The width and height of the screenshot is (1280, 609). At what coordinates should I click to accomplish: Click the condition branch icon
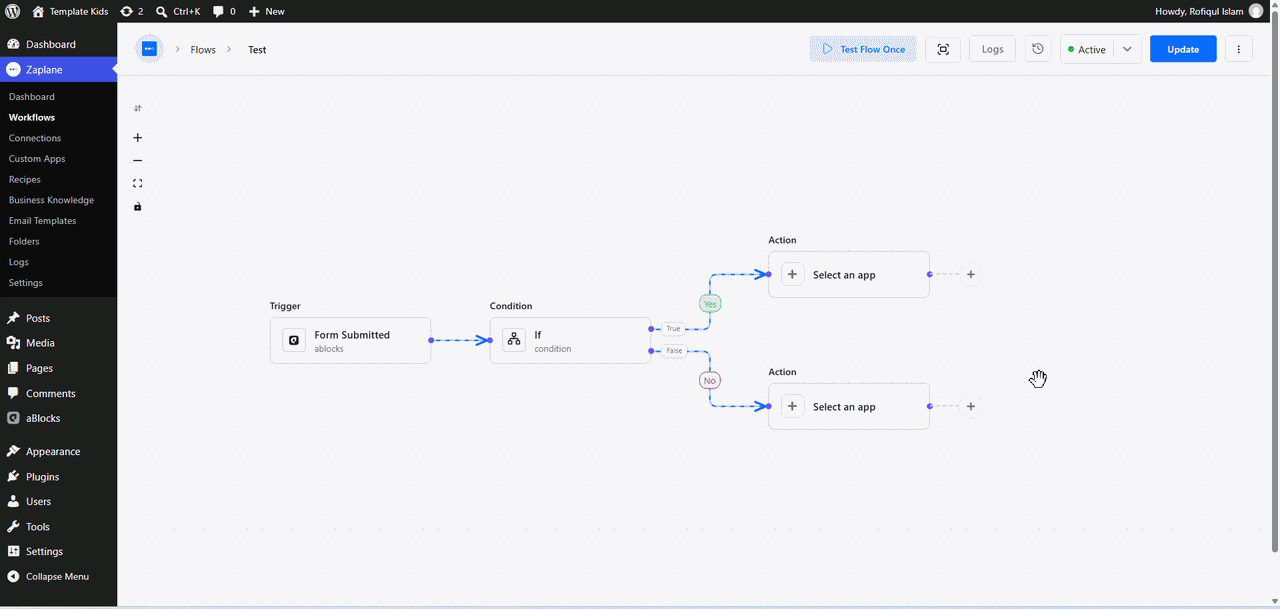click(514, 340)
